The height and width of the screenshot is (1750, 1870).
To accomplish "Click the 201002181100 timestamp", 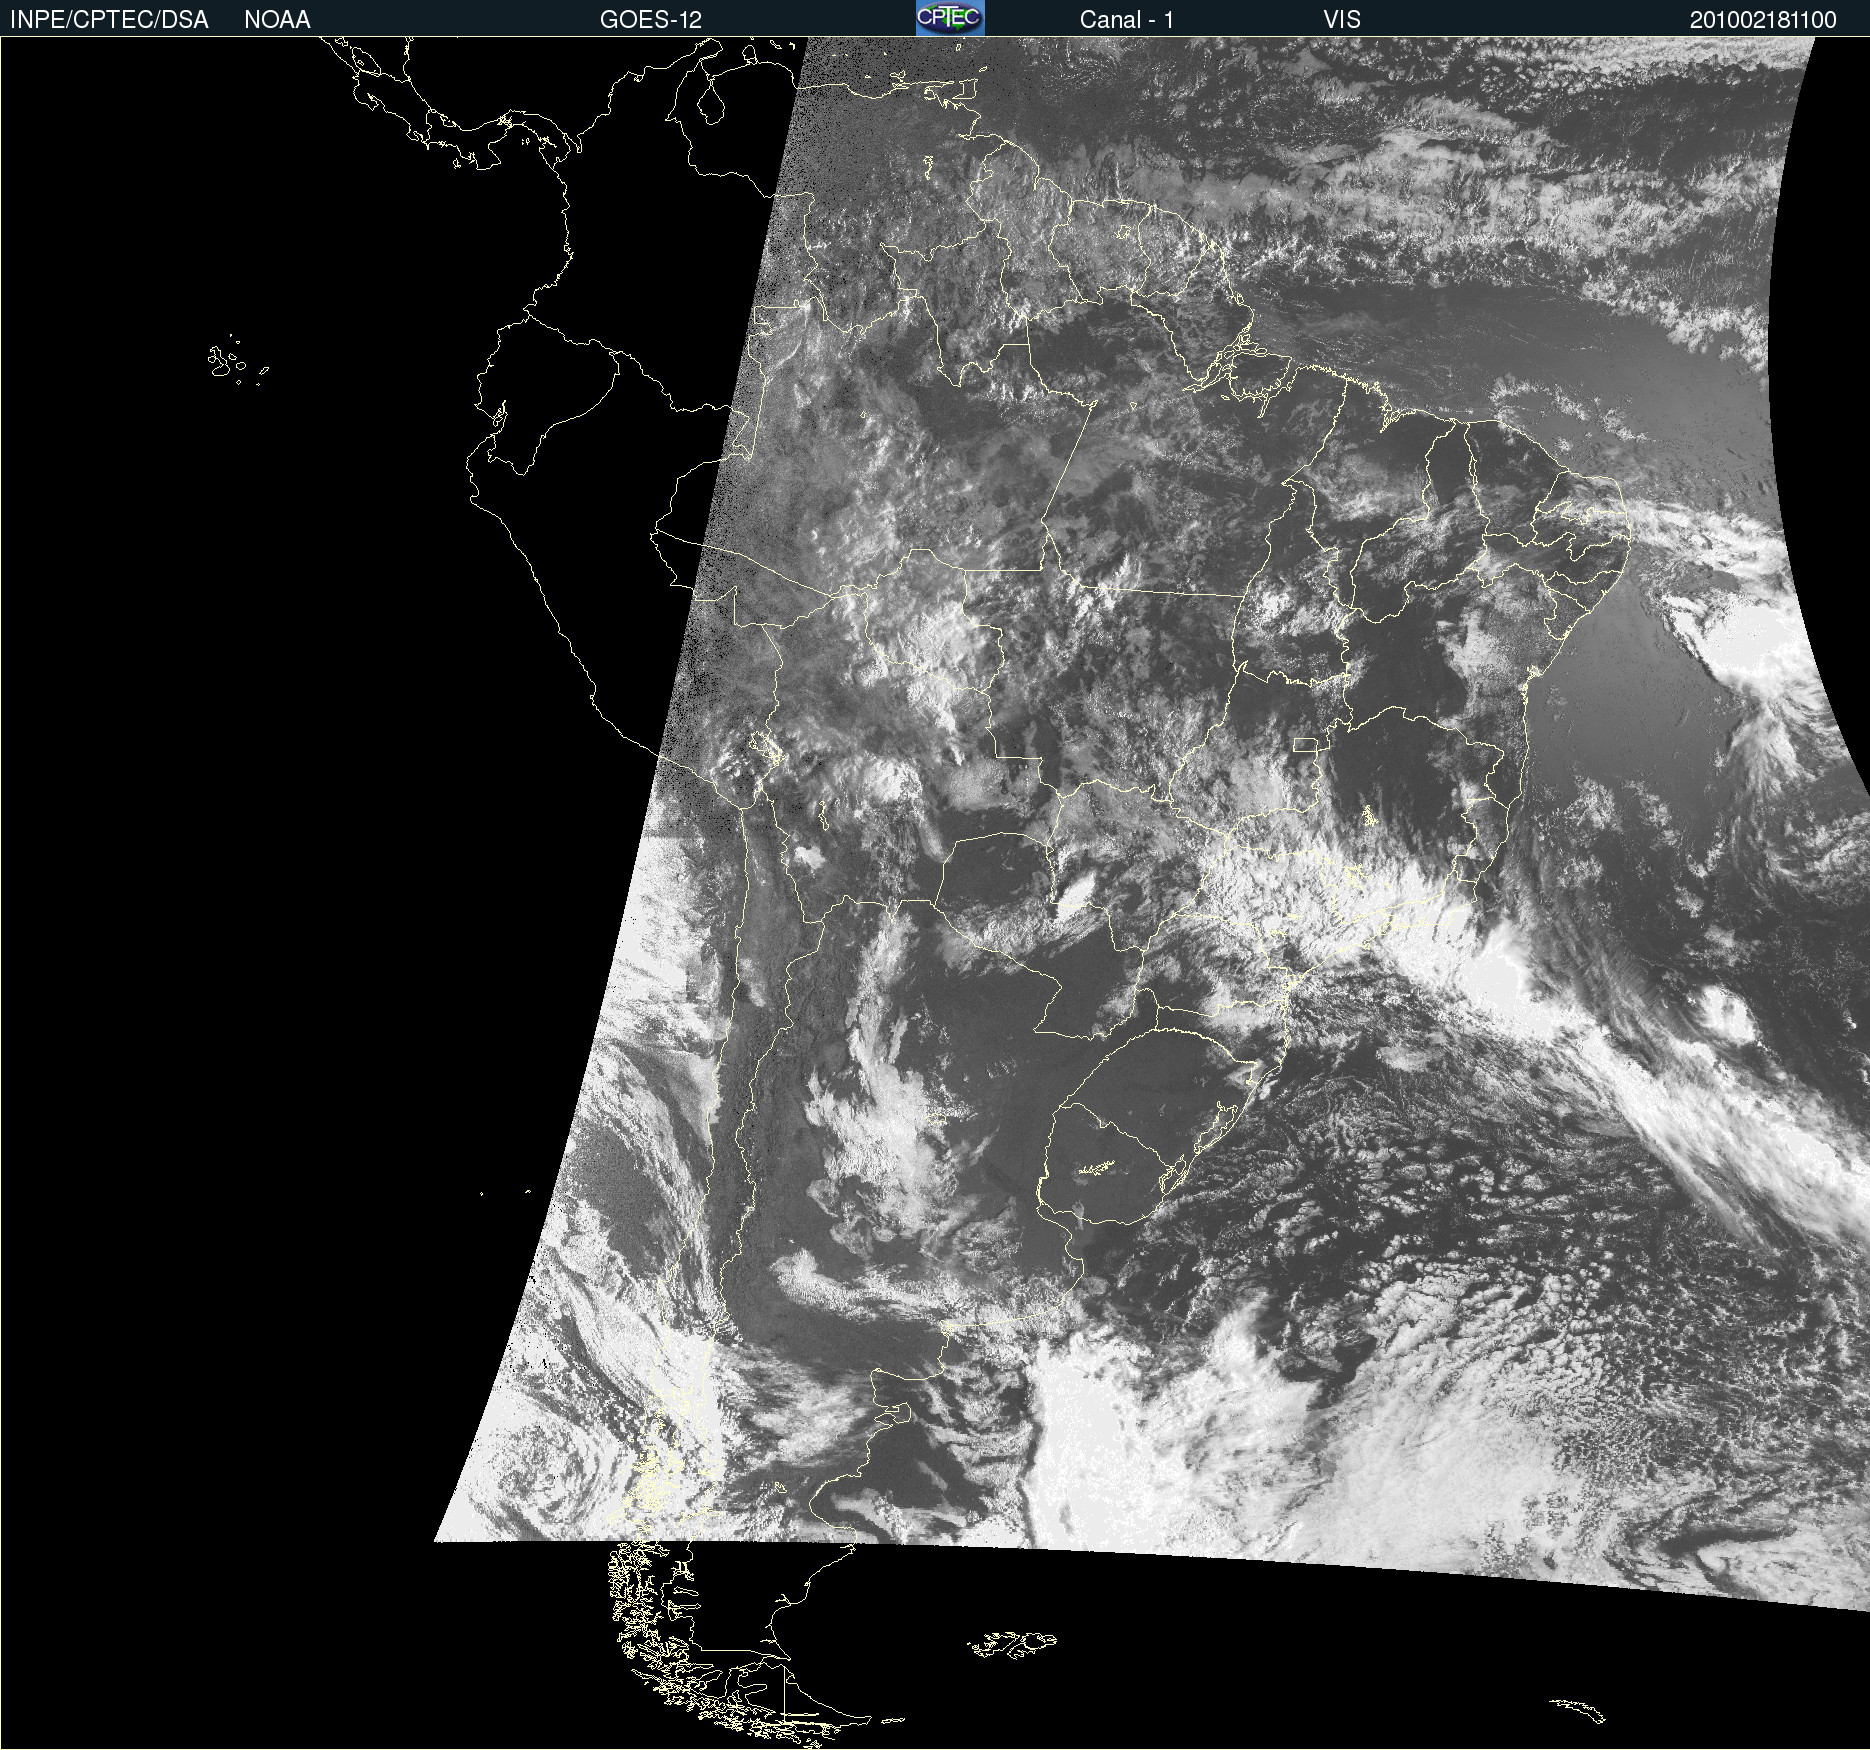I will click(1763, 20).
